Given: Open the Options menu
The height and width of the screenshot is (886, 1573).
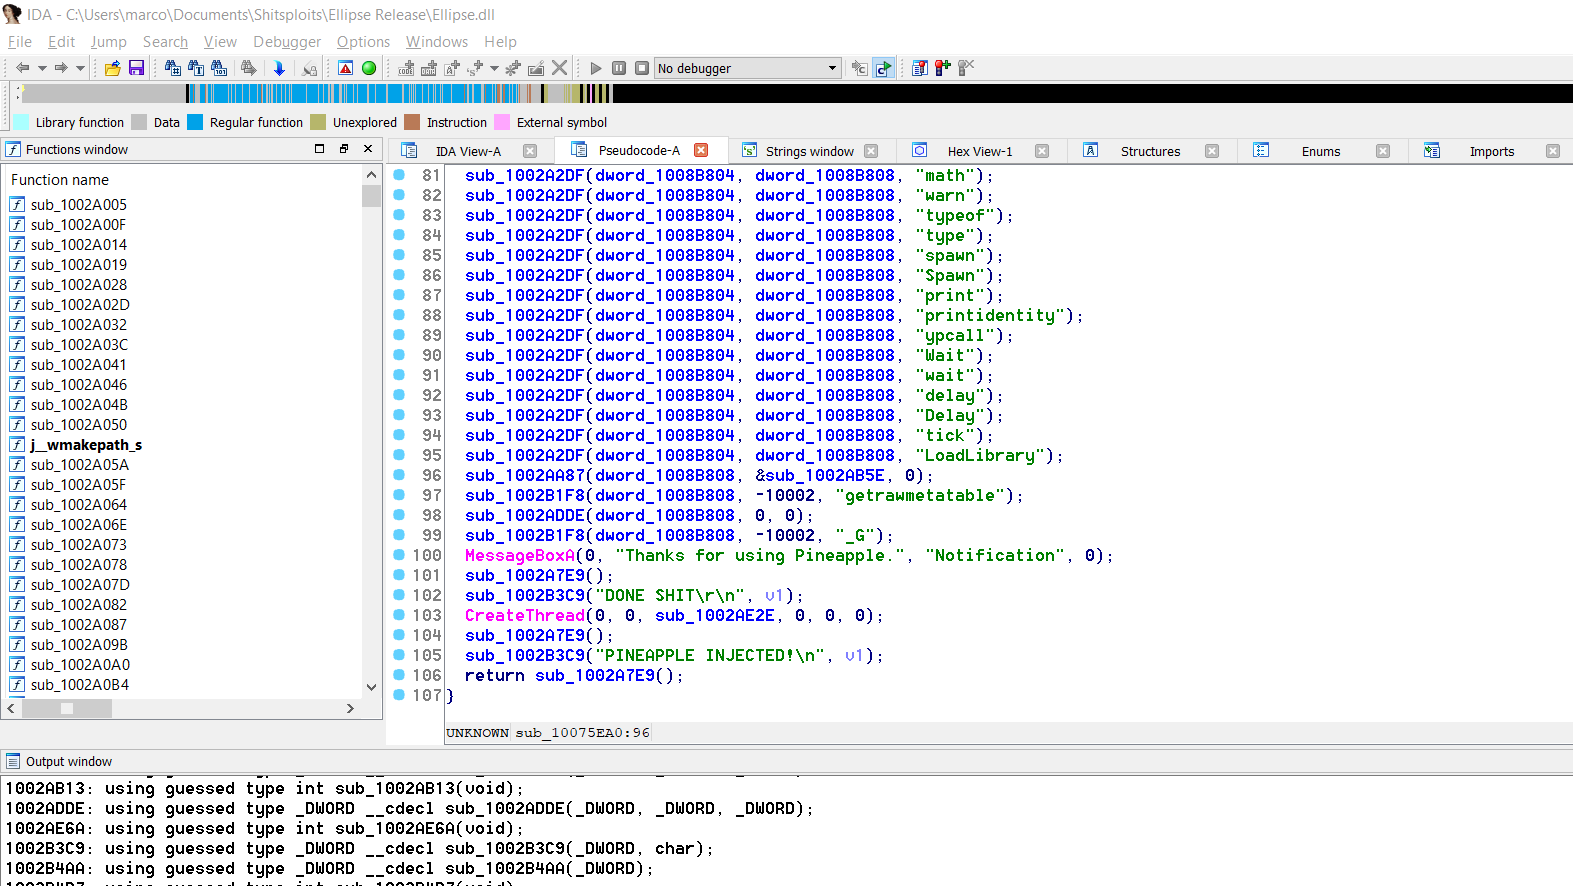Looking at the screenshot, I should 363,42.
